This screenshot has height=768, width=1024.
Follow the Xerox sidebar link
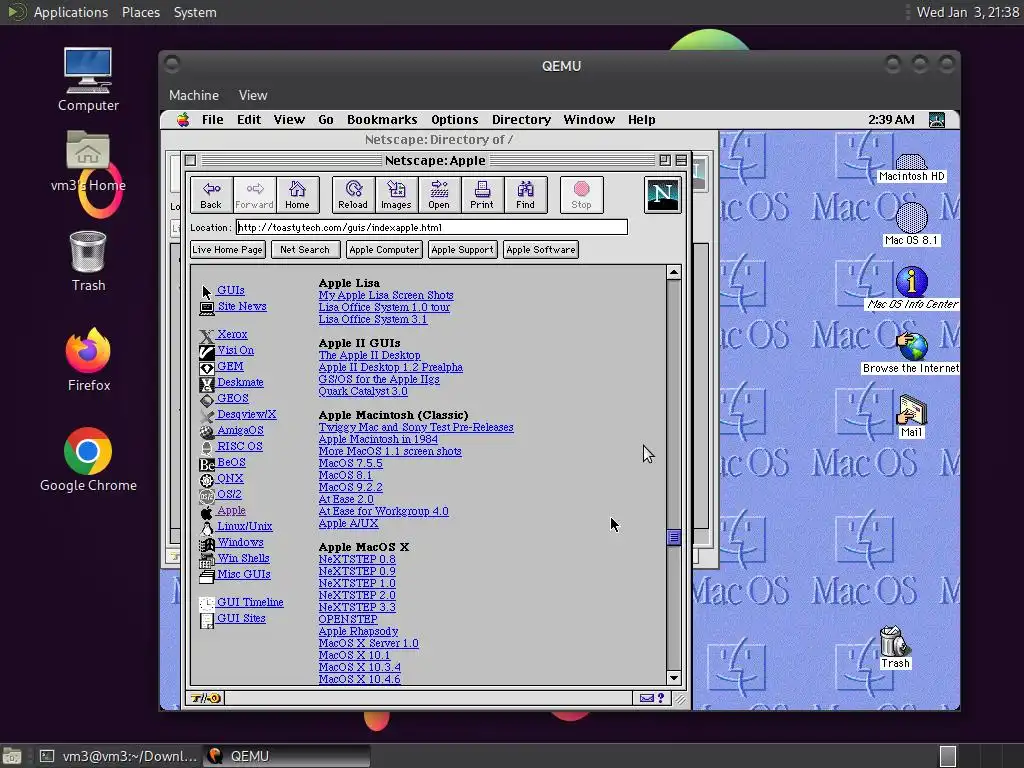[x=232, y=334]
